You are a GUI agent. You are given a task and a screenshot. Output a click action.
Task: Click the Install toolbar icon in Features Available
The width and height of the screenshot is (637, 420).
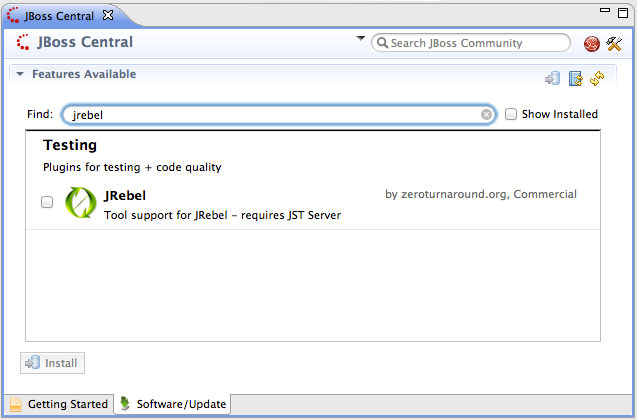pos(552,78)
